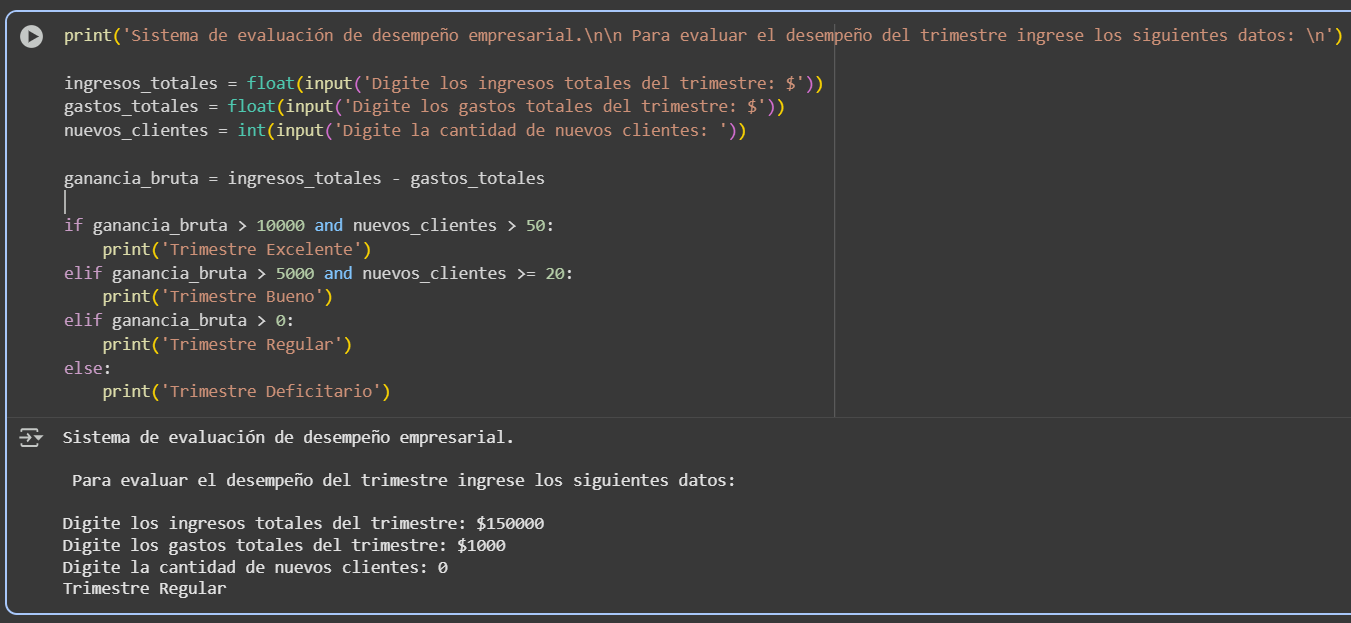Click the elif ganancia_bruta > 0 line

(179, 321)
